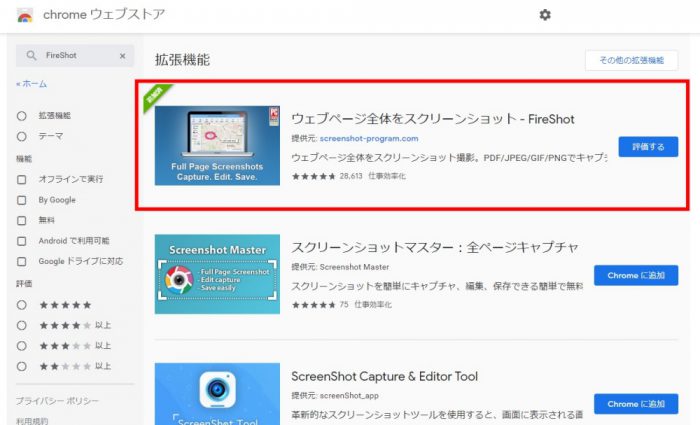
Task: Open the Screenshot Master thumbnail
Action: [x=217, y=274]
